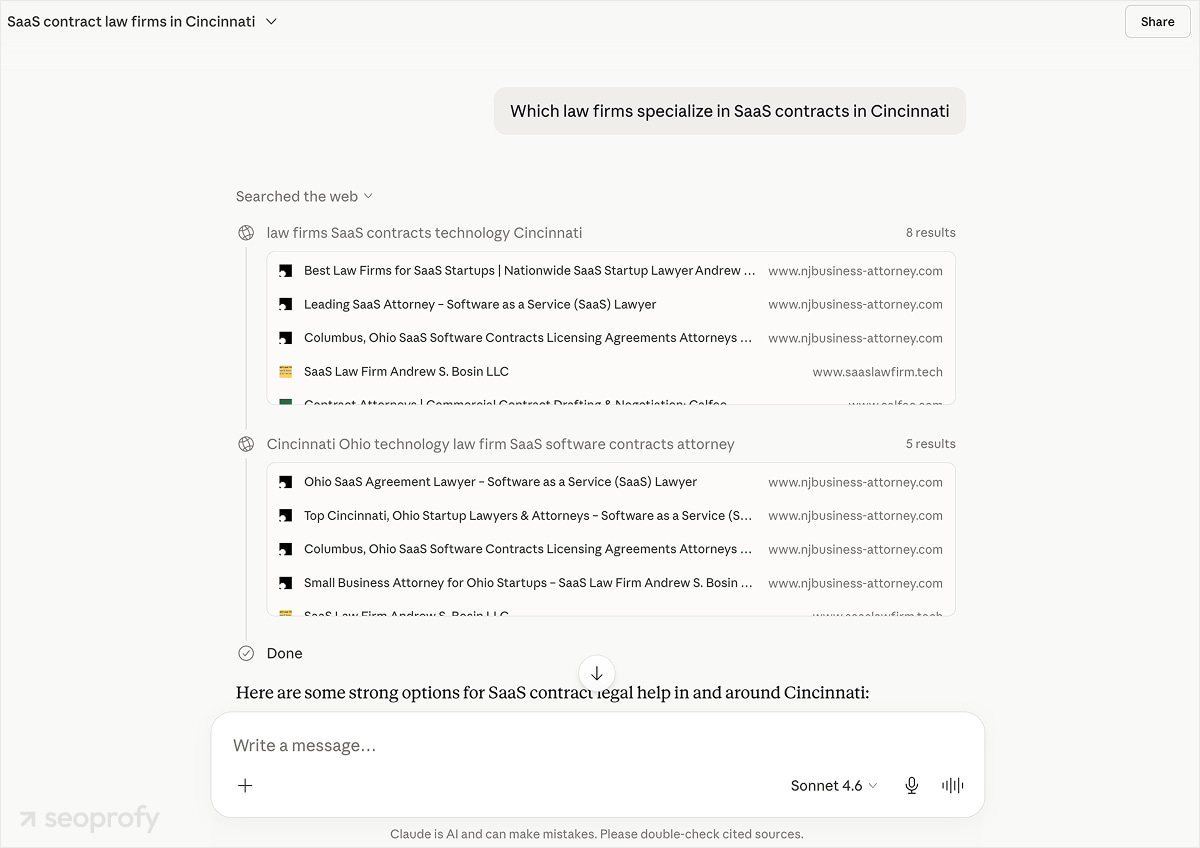Click globe icon beside first search query
Image resolution: width=1200 pixels, height=848 pixels.
pos(246,233)
